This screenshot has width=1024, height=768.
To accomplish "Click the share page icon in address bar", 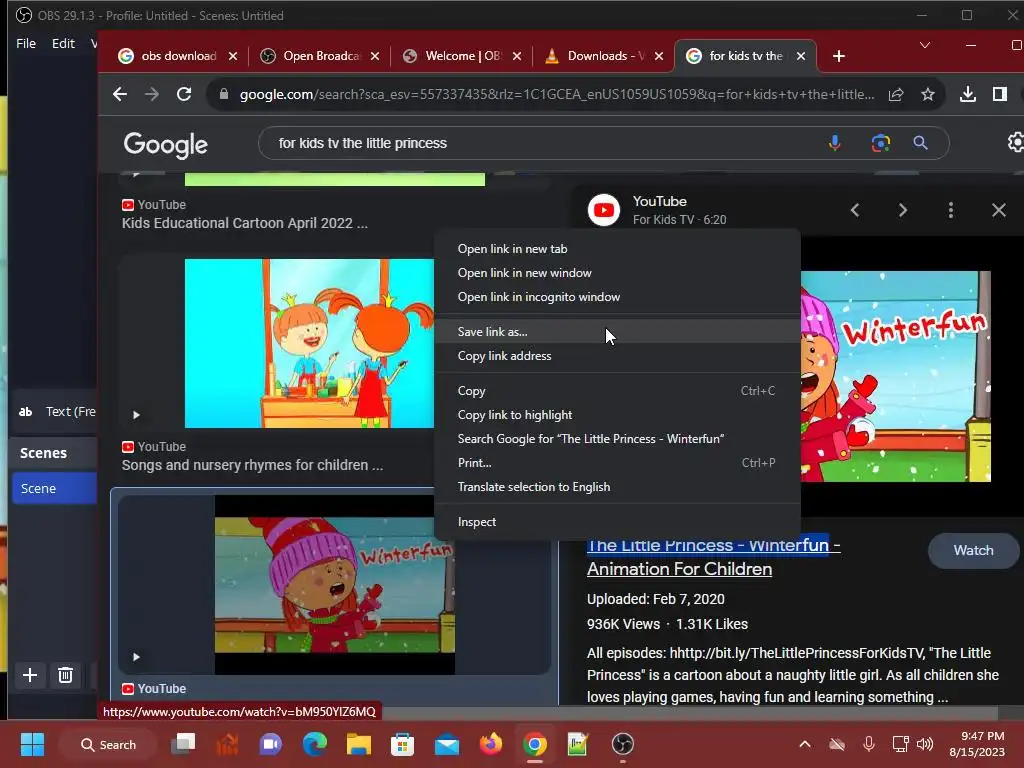I will [x=896, y=95].
